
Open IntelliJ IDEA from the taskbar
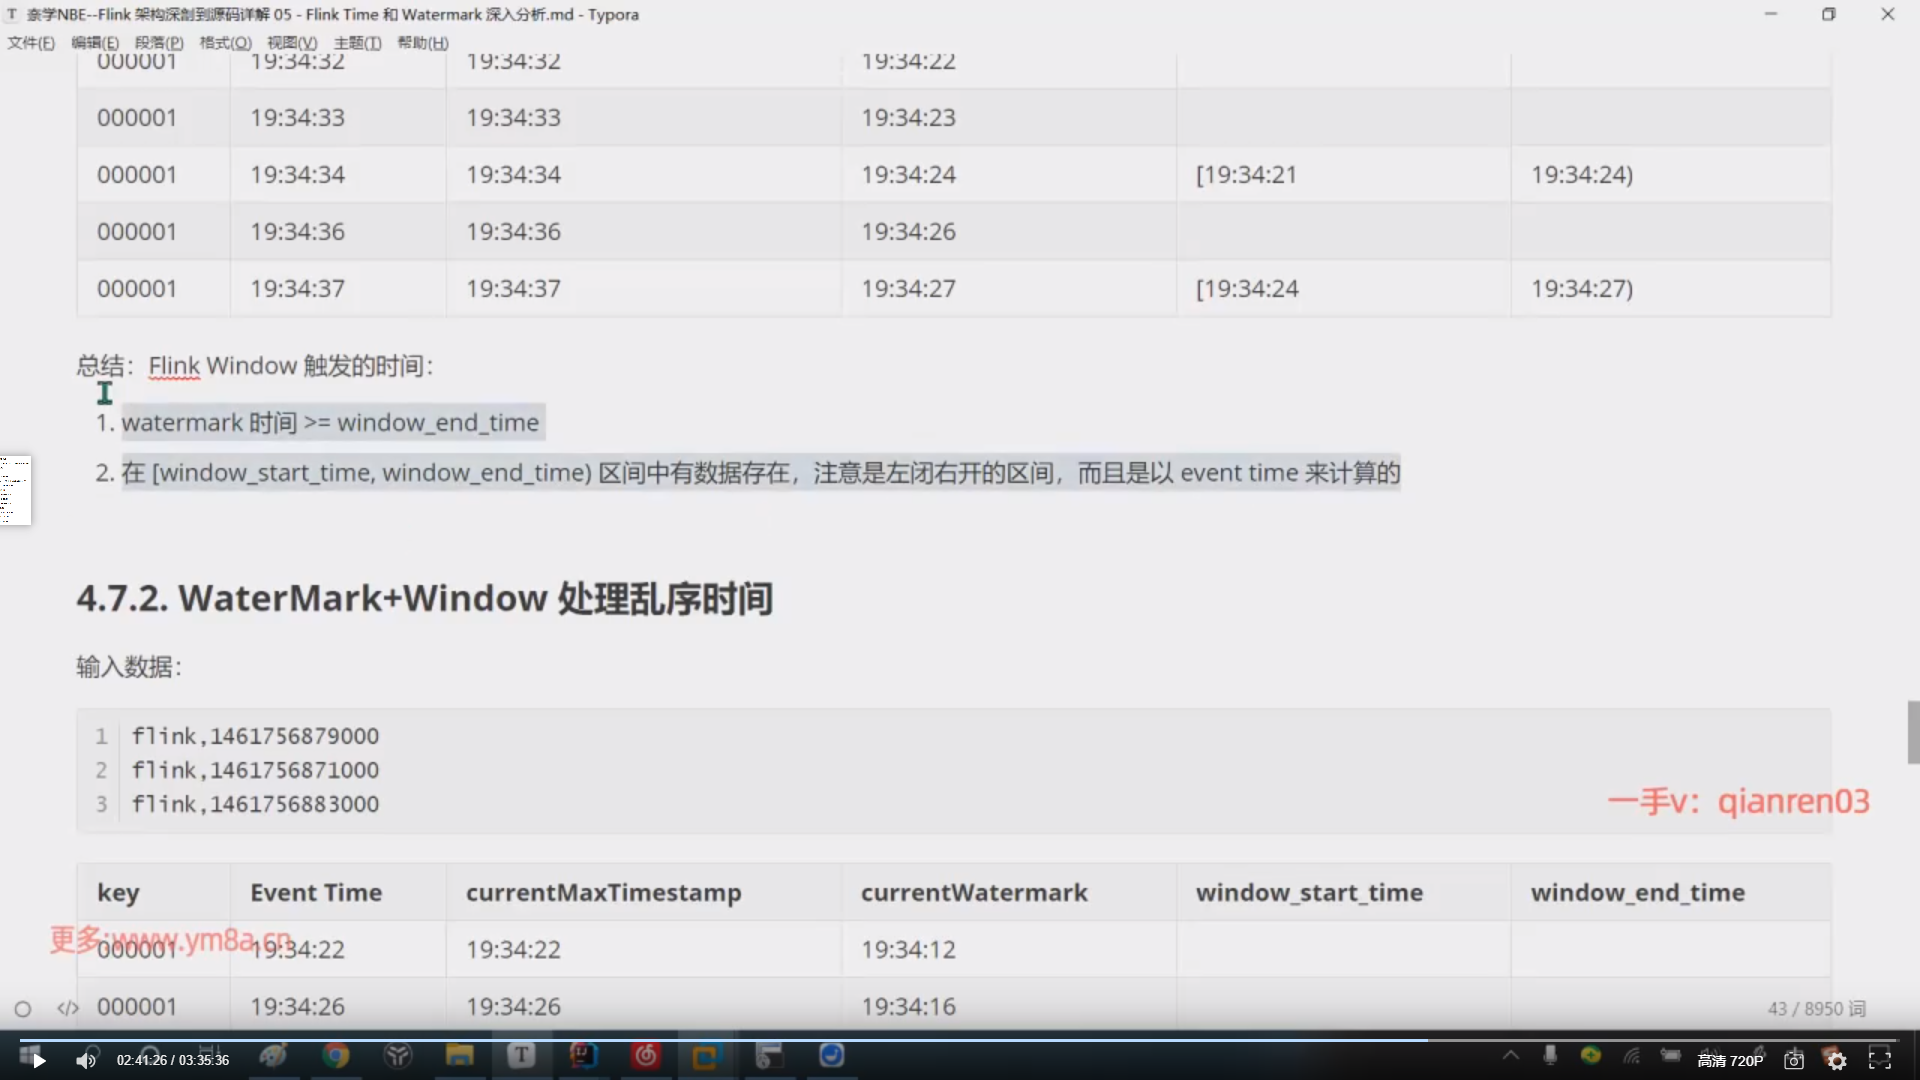coord(583,1056)
